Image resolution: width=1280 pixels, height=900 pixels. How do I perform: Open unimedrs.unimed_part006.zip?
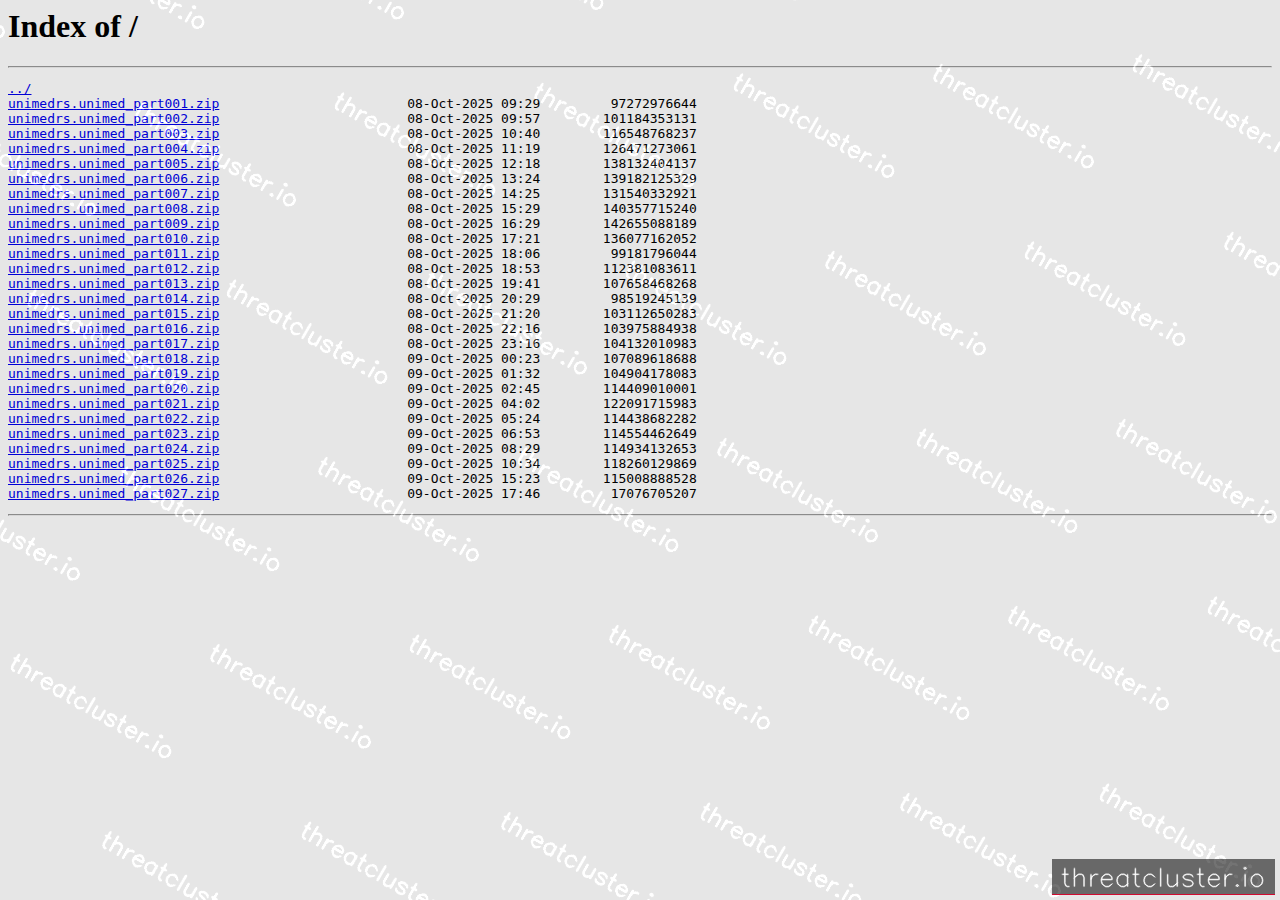coord(114,179)
